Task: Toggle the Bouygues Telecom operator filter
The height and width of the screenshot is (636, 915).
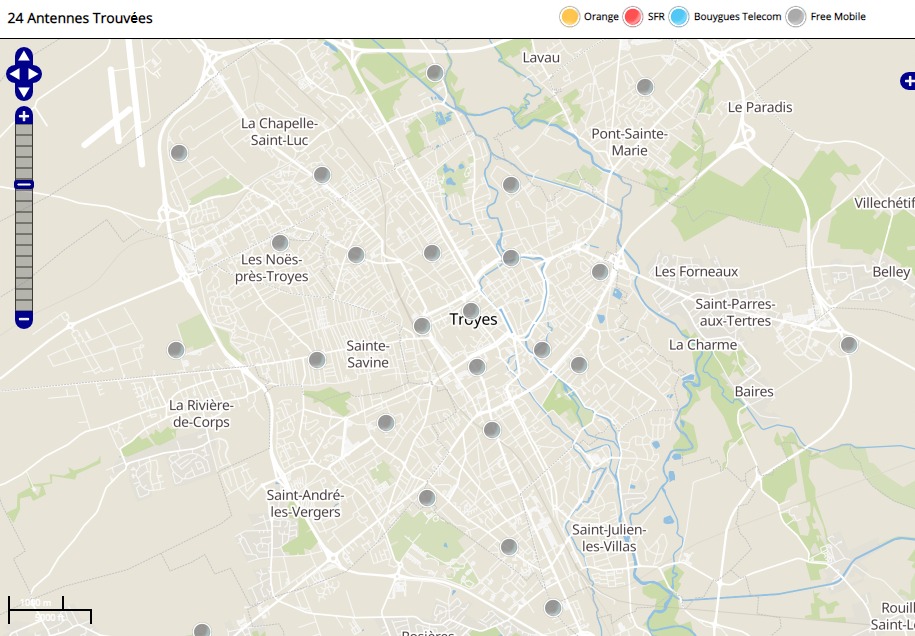Action: (680, 17)
